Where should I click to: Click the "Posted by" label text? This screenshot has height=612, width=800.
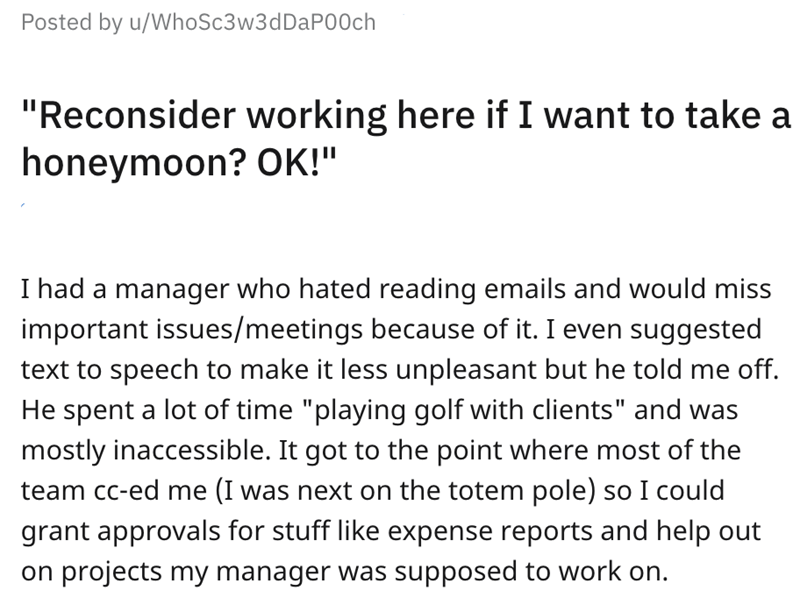(72, 23)
